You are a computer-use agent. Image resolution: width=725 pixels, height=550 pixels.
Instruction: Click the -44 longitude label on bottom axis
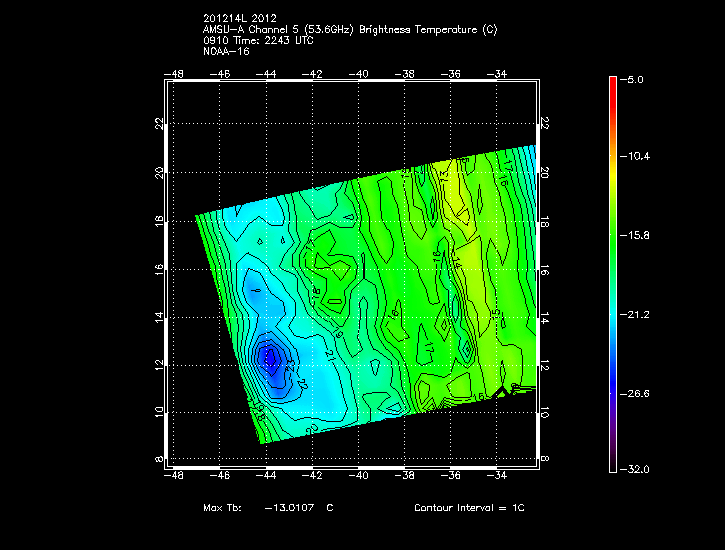(x=267, y=478)
